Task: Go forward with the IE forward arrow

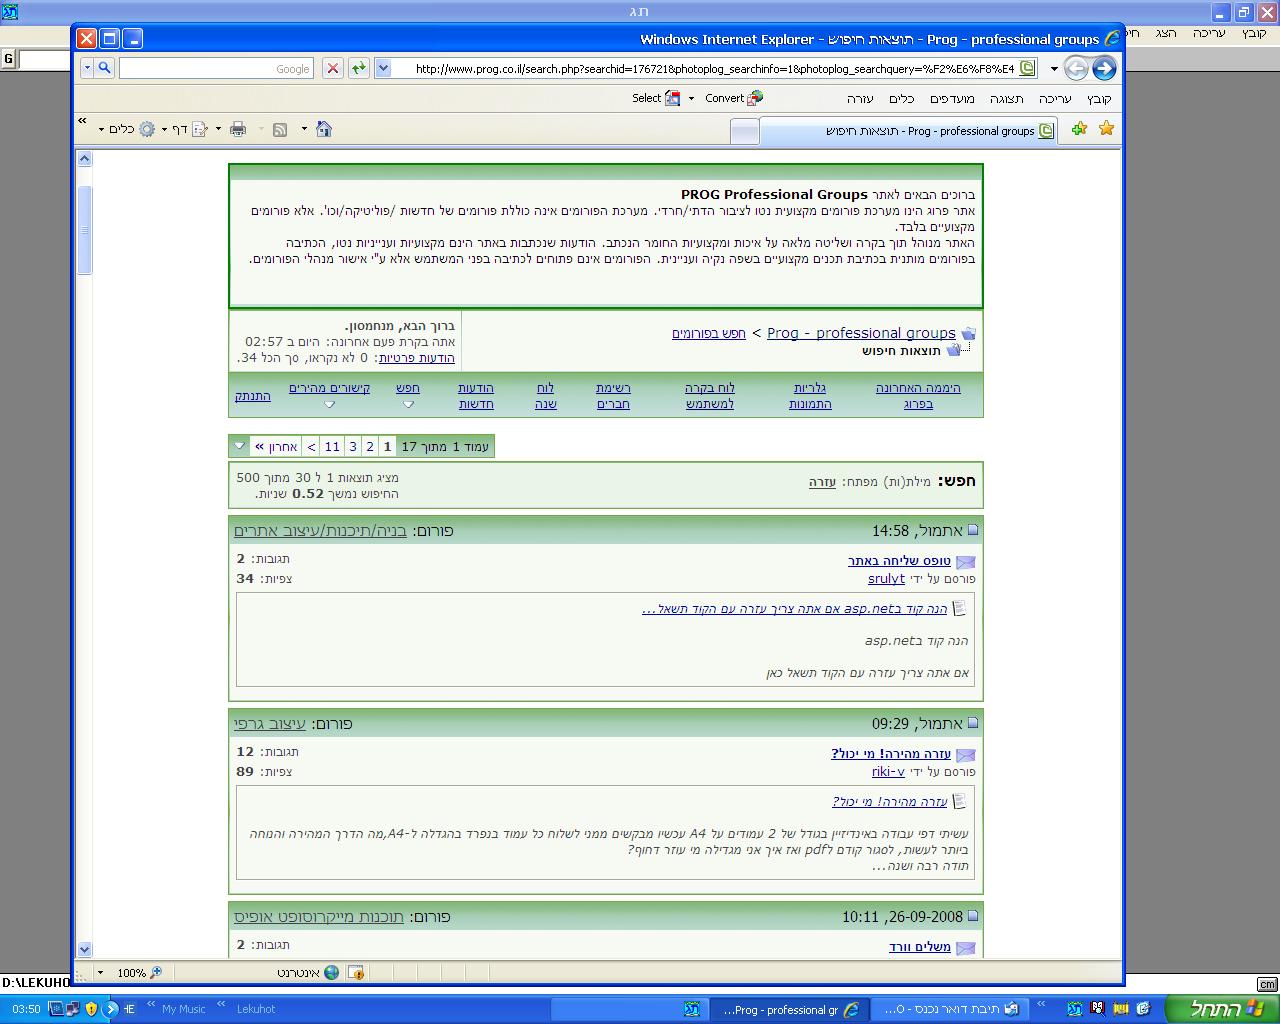Action: (x=1076, y=68)
